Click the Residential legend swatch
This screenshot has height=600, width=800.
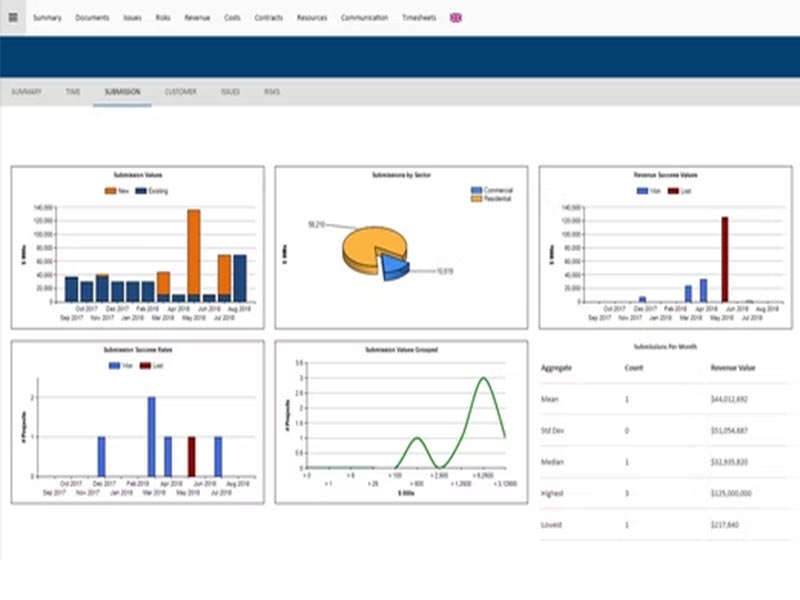tap(476, 200)
